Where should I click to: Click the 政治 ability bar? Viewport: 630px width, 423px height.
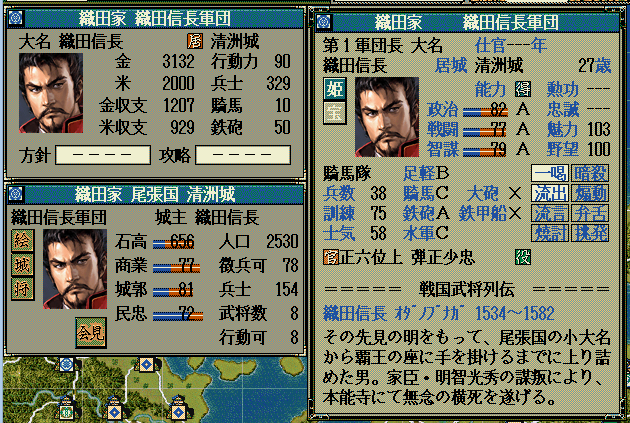click(485, 110)
